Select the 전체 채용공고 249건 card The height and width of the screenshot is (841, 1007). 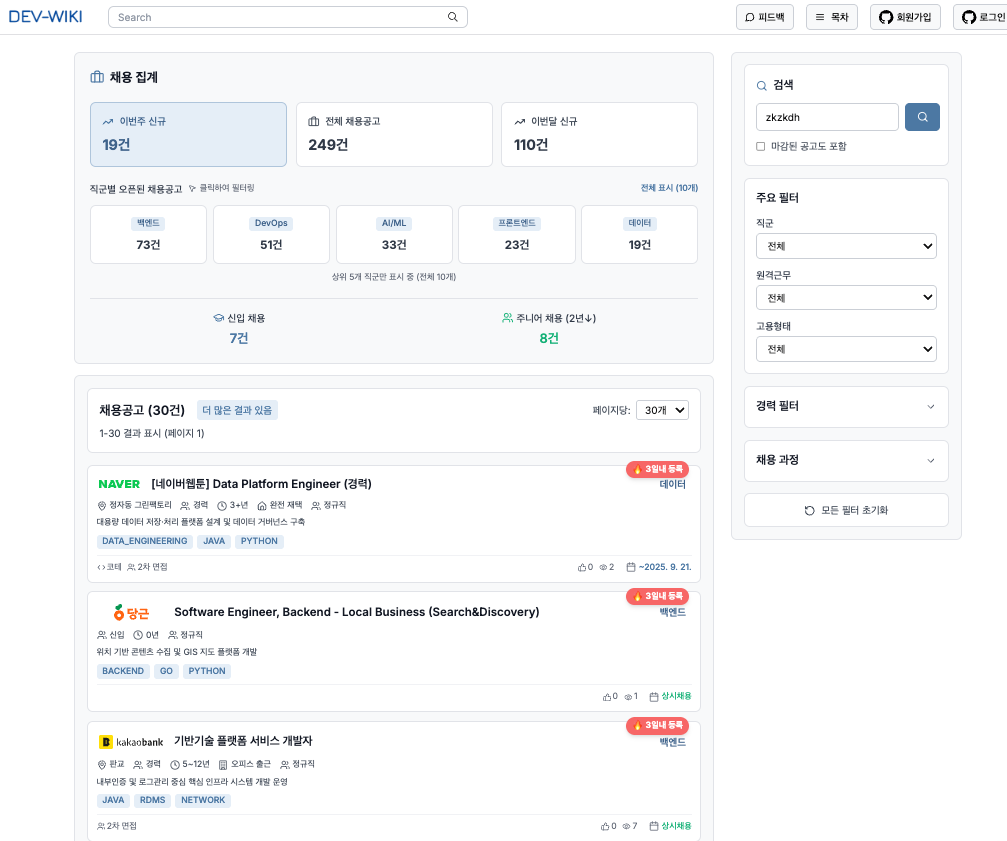tap(394, 134)
